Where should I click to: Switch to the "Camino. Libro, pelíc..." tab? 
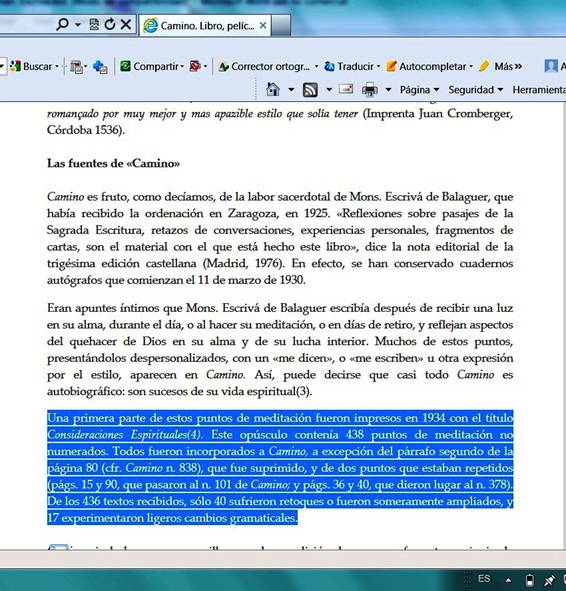coord(206,26)
